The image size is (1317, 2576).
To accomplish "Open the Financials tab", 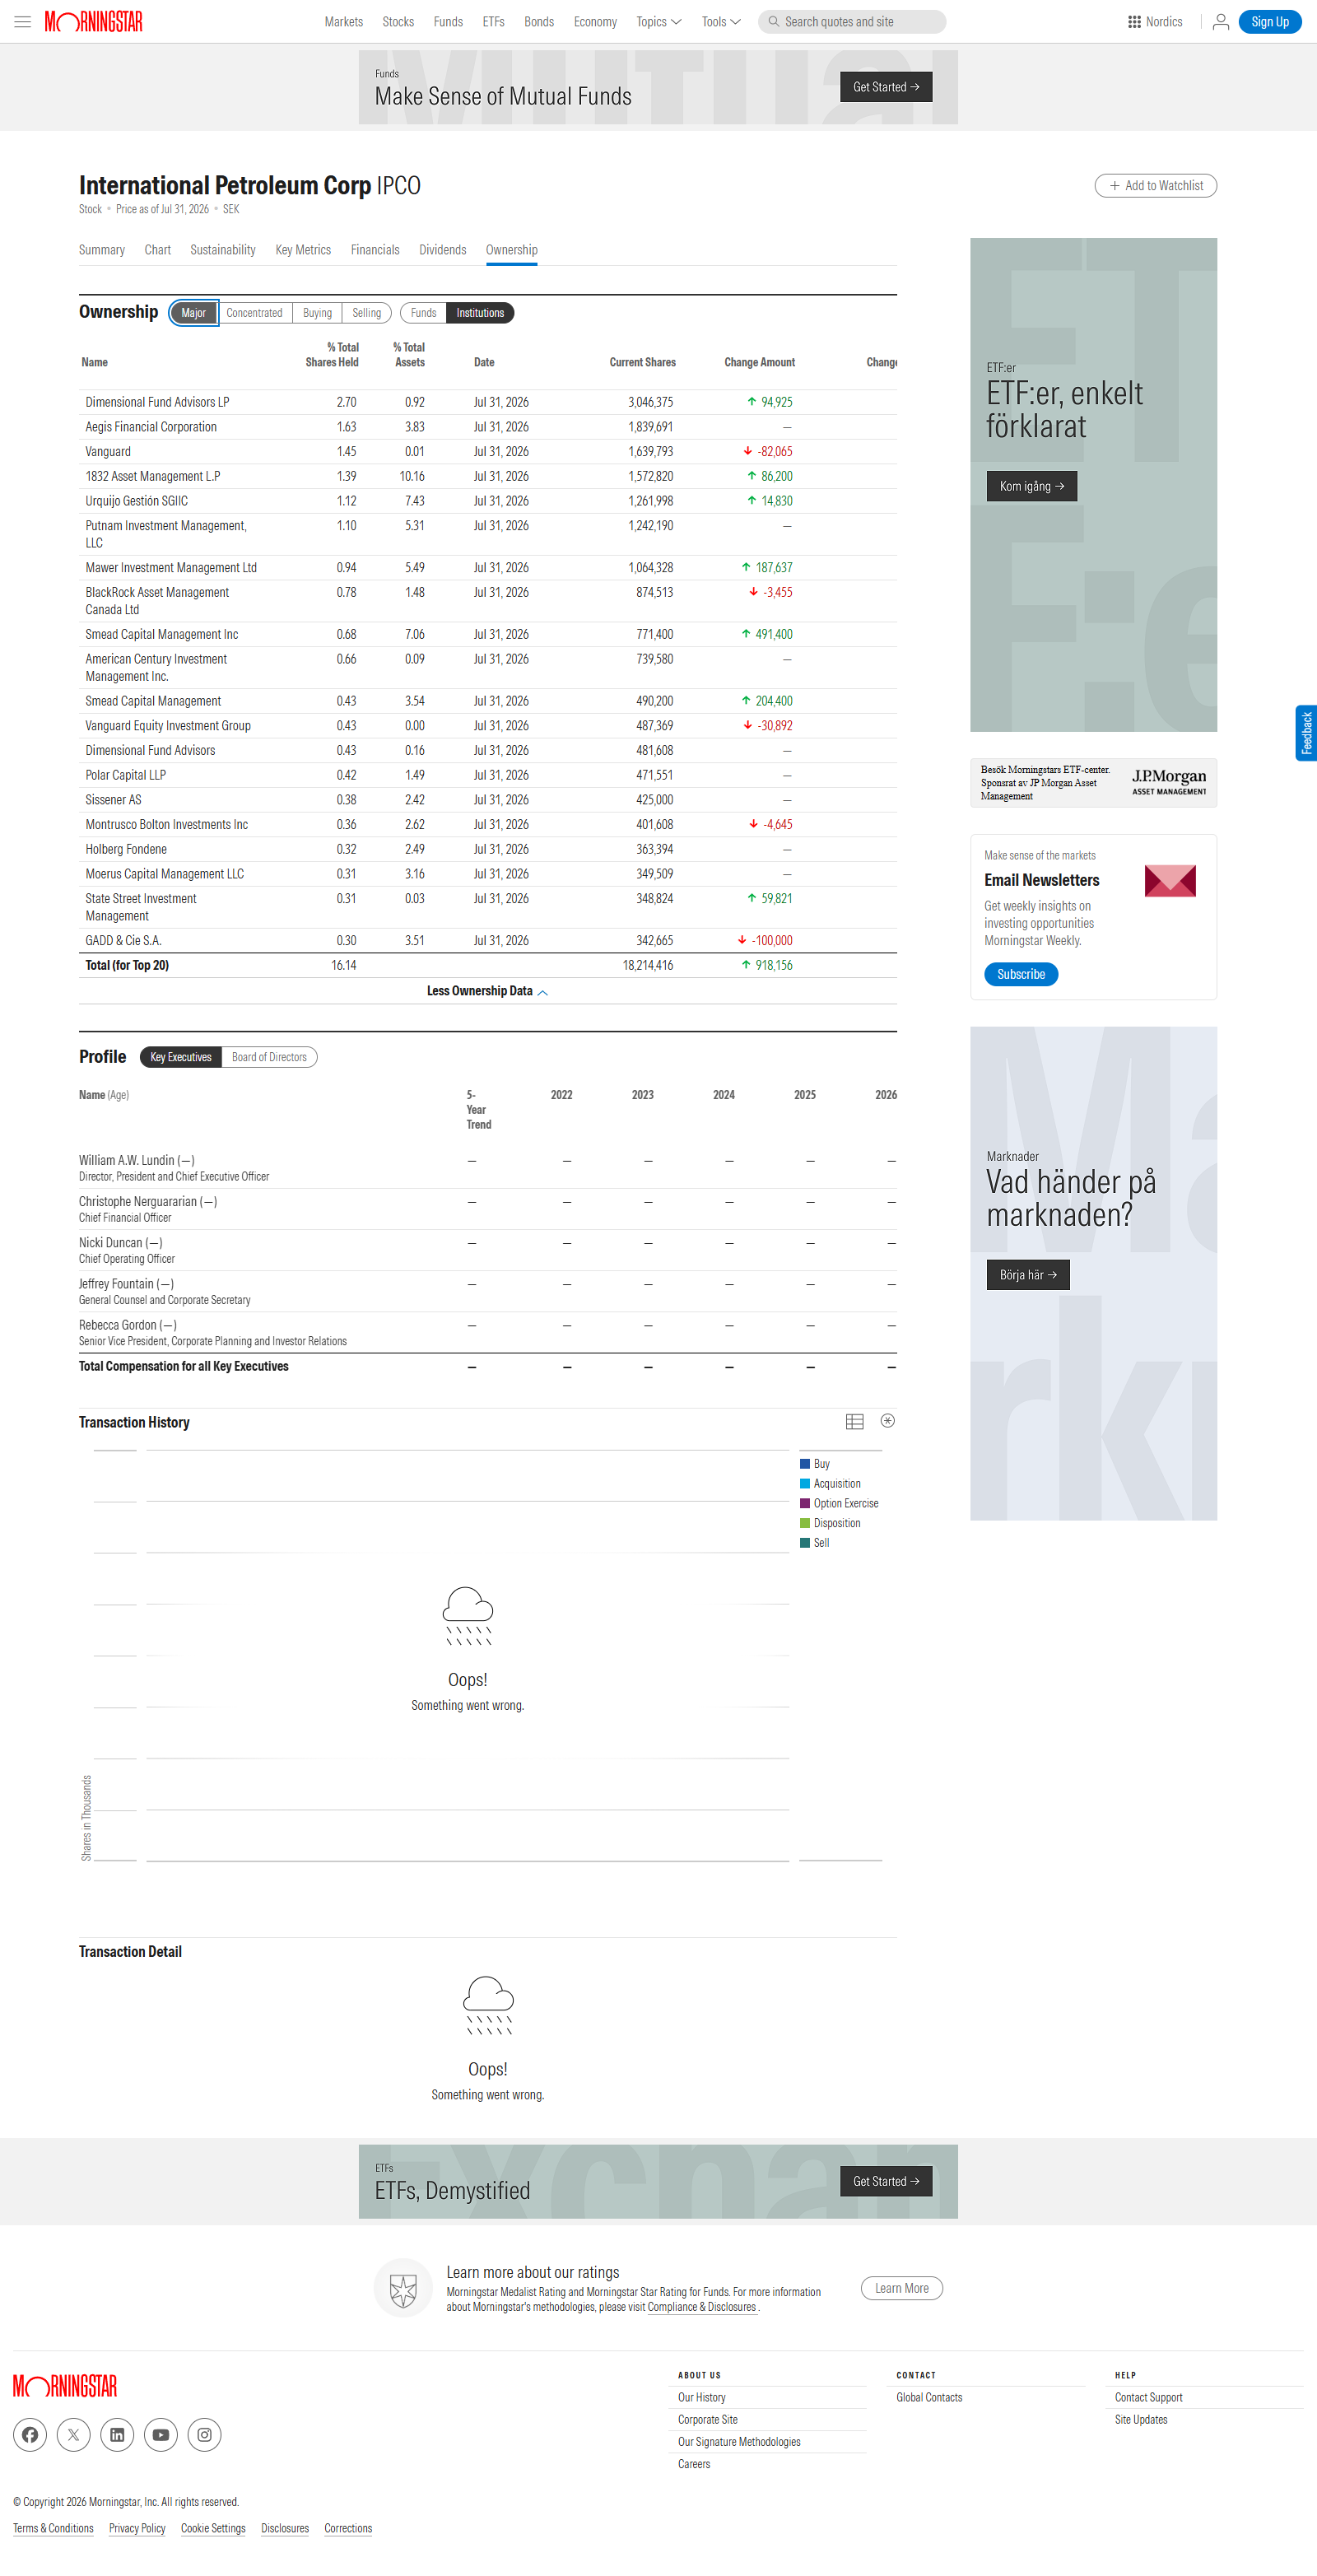I will click(x=375, y=250).
